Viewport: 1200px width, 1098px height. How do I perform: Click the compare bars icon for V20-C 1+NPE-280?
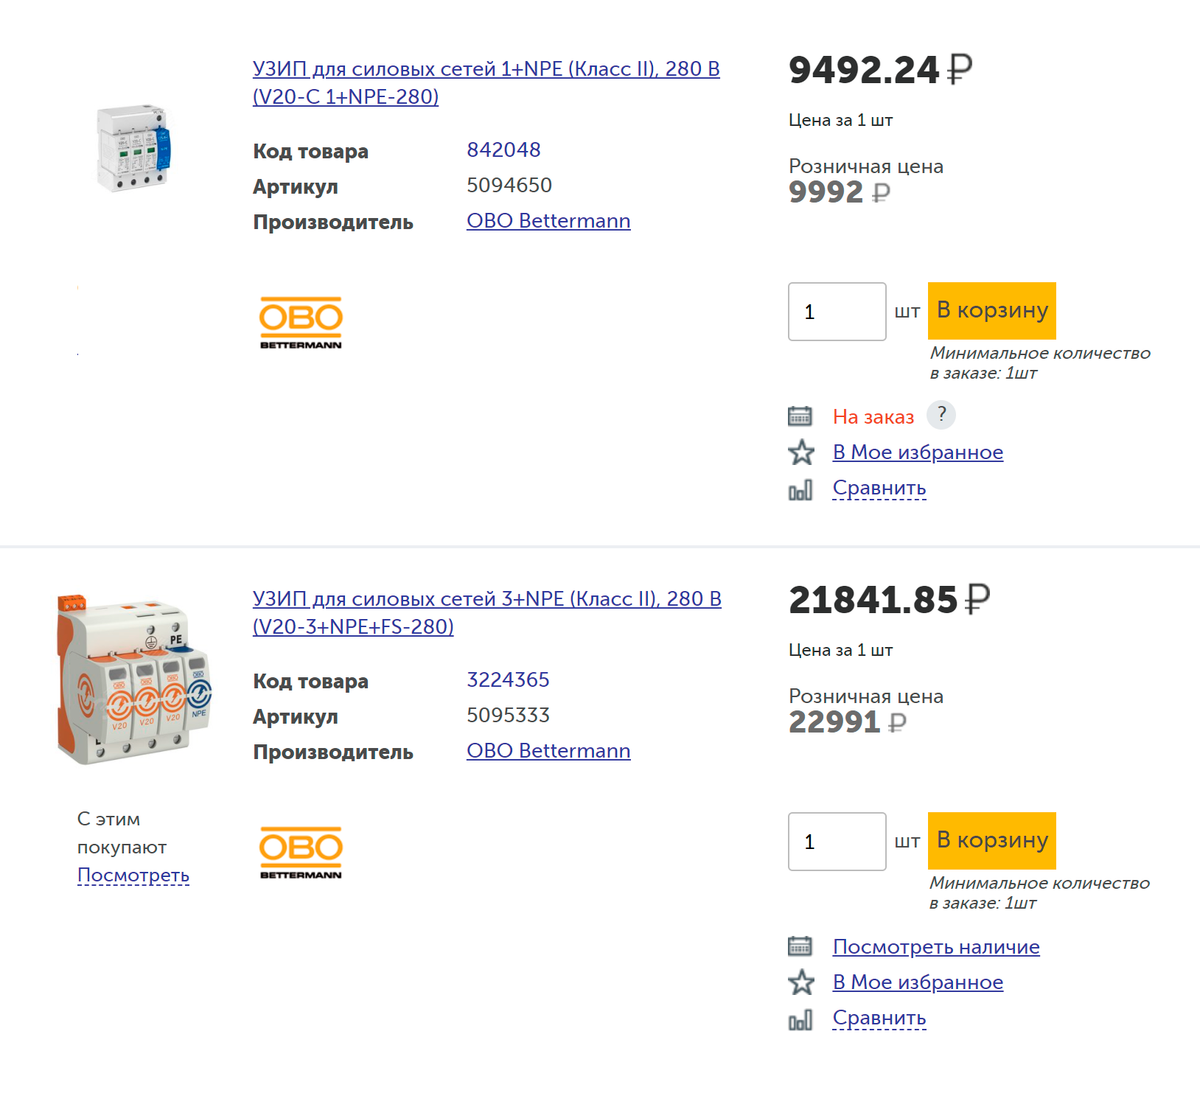[x=800, y=490]
